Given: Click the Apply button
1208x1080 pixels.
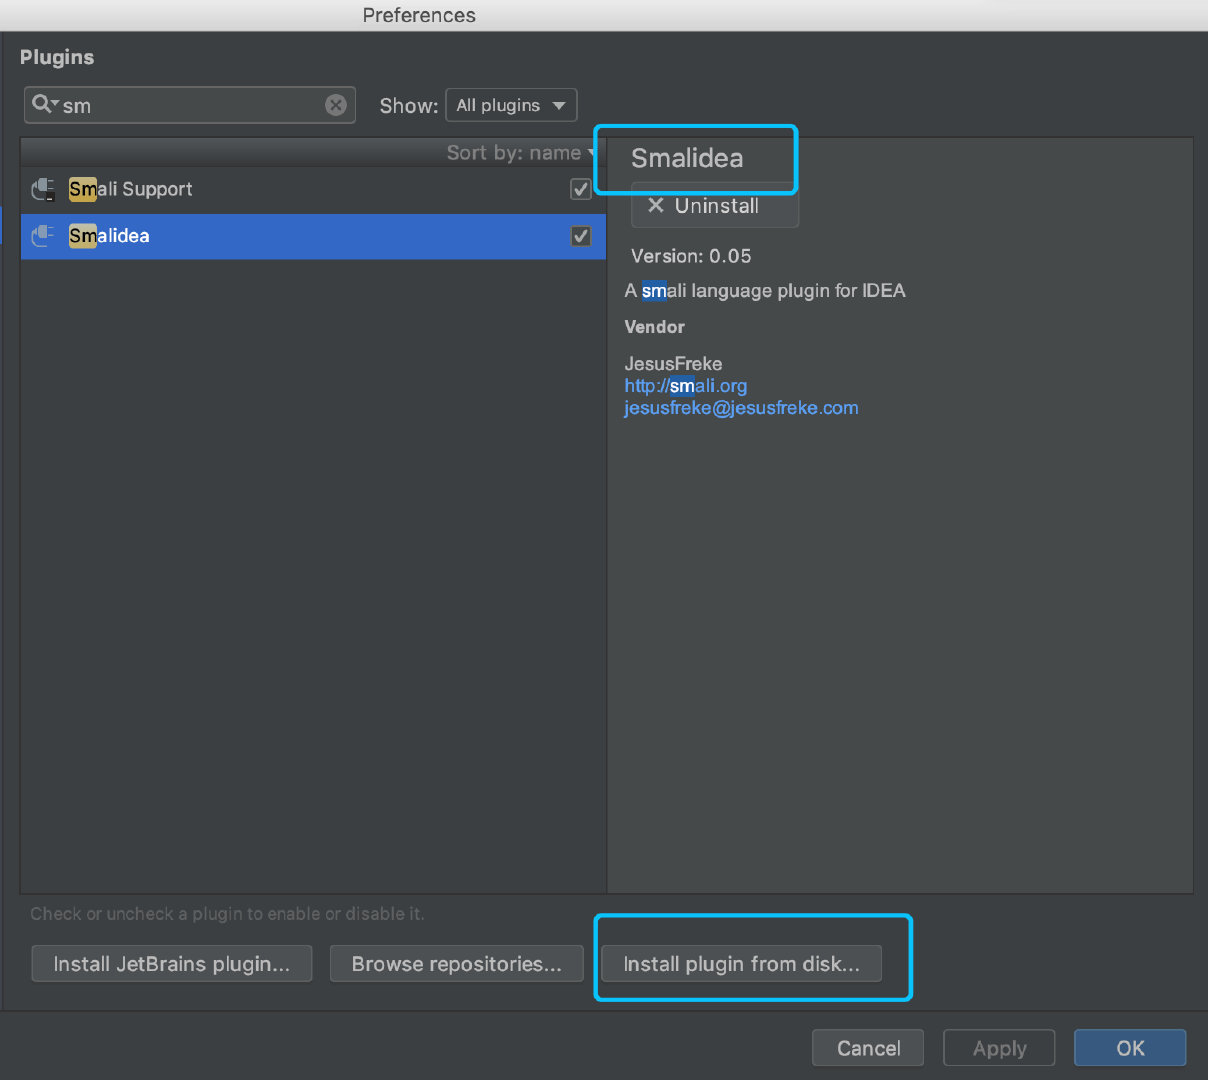Looking at the screenshot, I should (999, 1048).
